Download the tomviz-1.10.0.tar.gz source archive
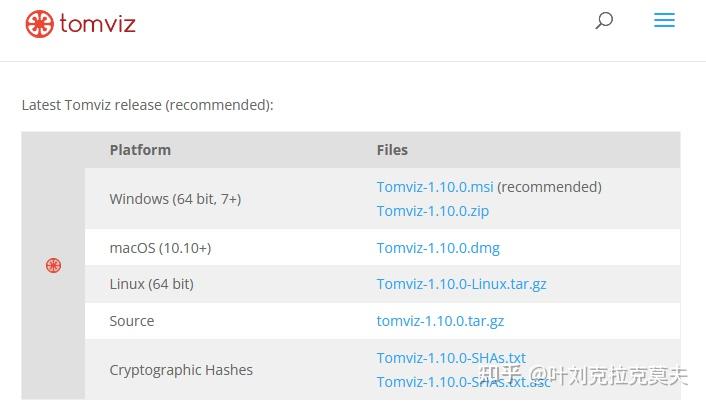 [x=440, y=321]
